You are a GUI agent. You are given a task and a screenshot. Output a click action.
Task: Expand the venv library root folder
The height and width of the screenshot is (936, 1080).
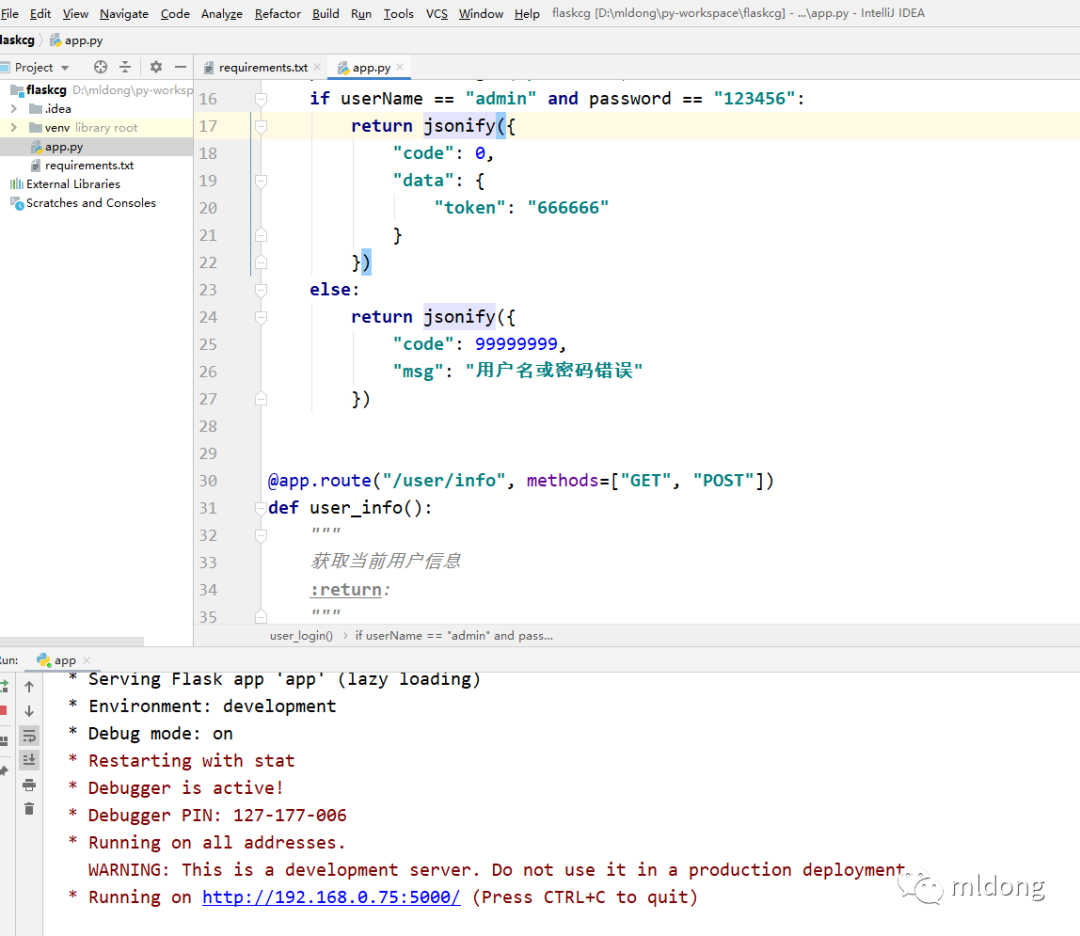14,128
